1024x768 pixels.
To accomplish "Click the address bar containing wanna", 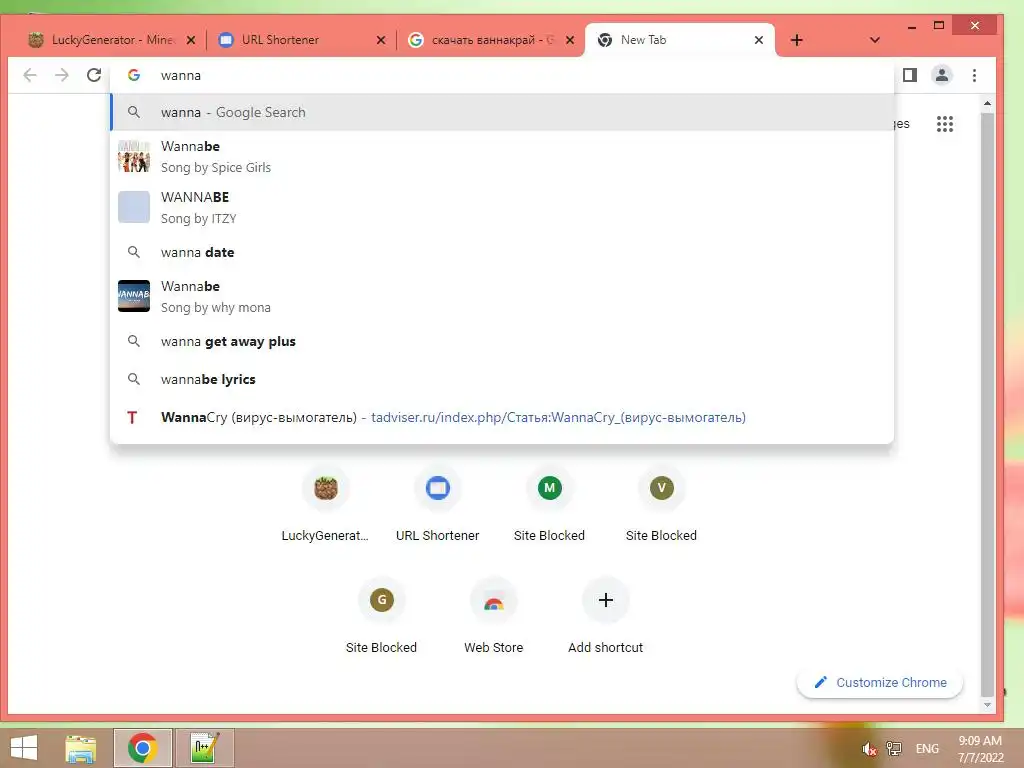I will (502, 75).
